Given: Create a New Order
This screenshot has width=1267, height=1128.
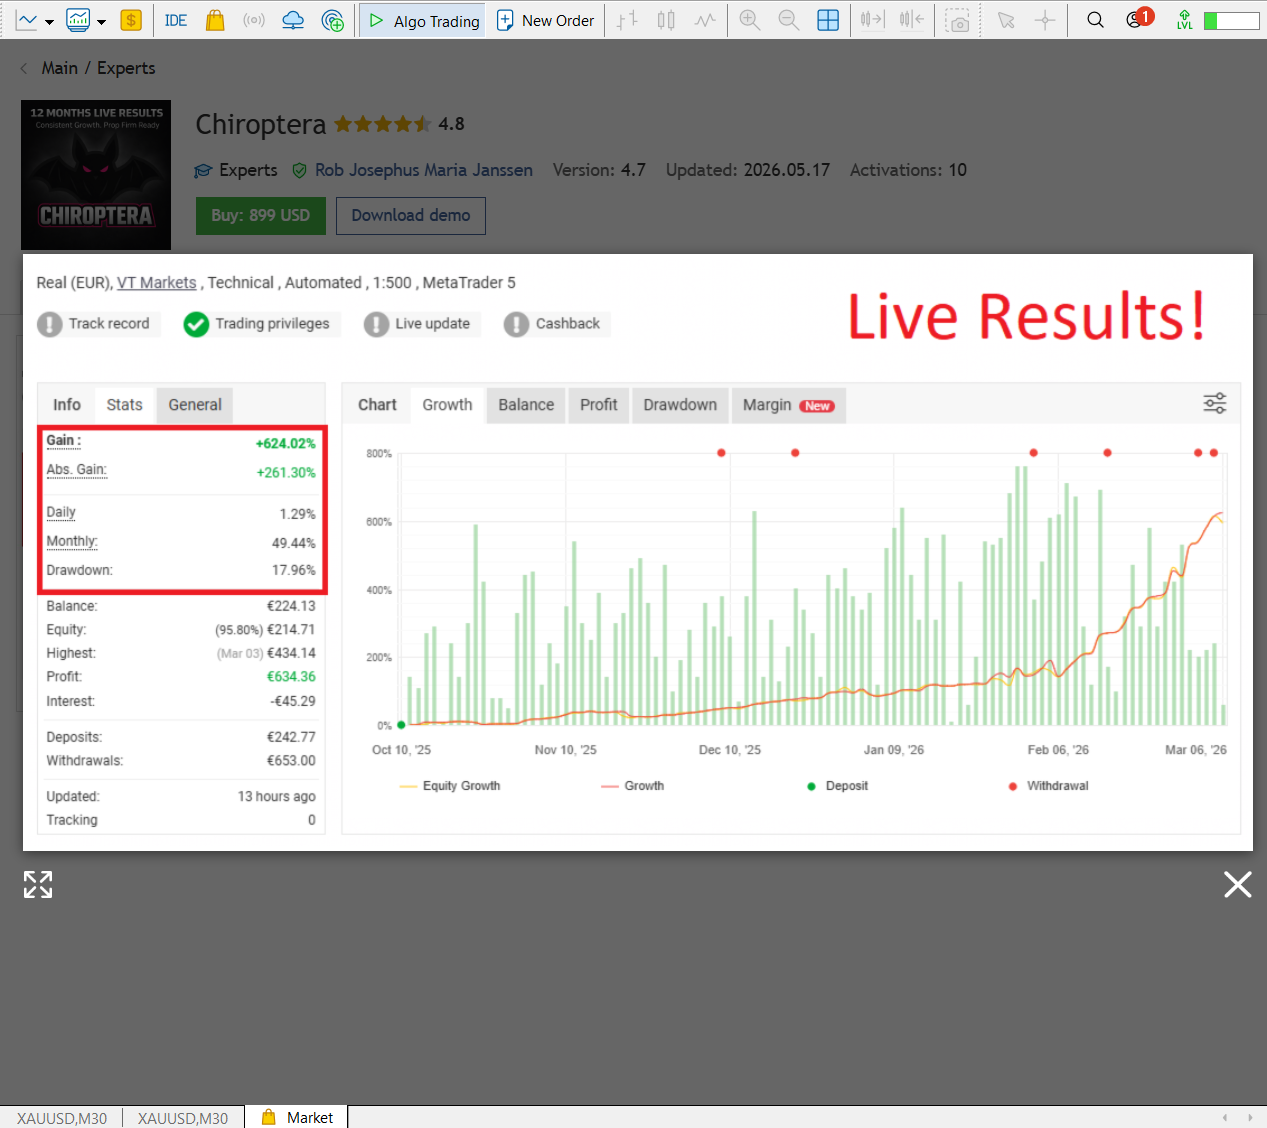Looking at the screenshot, I should (x=546, y=20).
